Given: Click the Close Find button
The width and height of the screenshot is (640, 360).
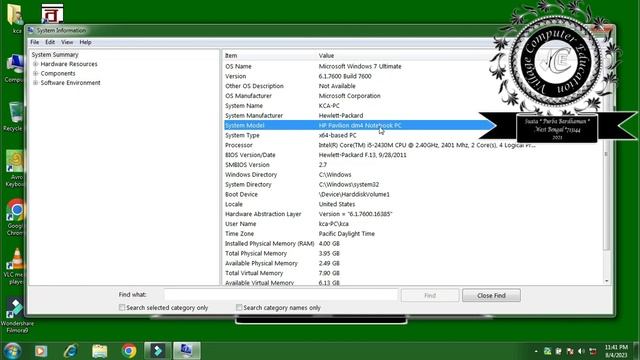Looking at the screenshot, I should coord(491,295).
